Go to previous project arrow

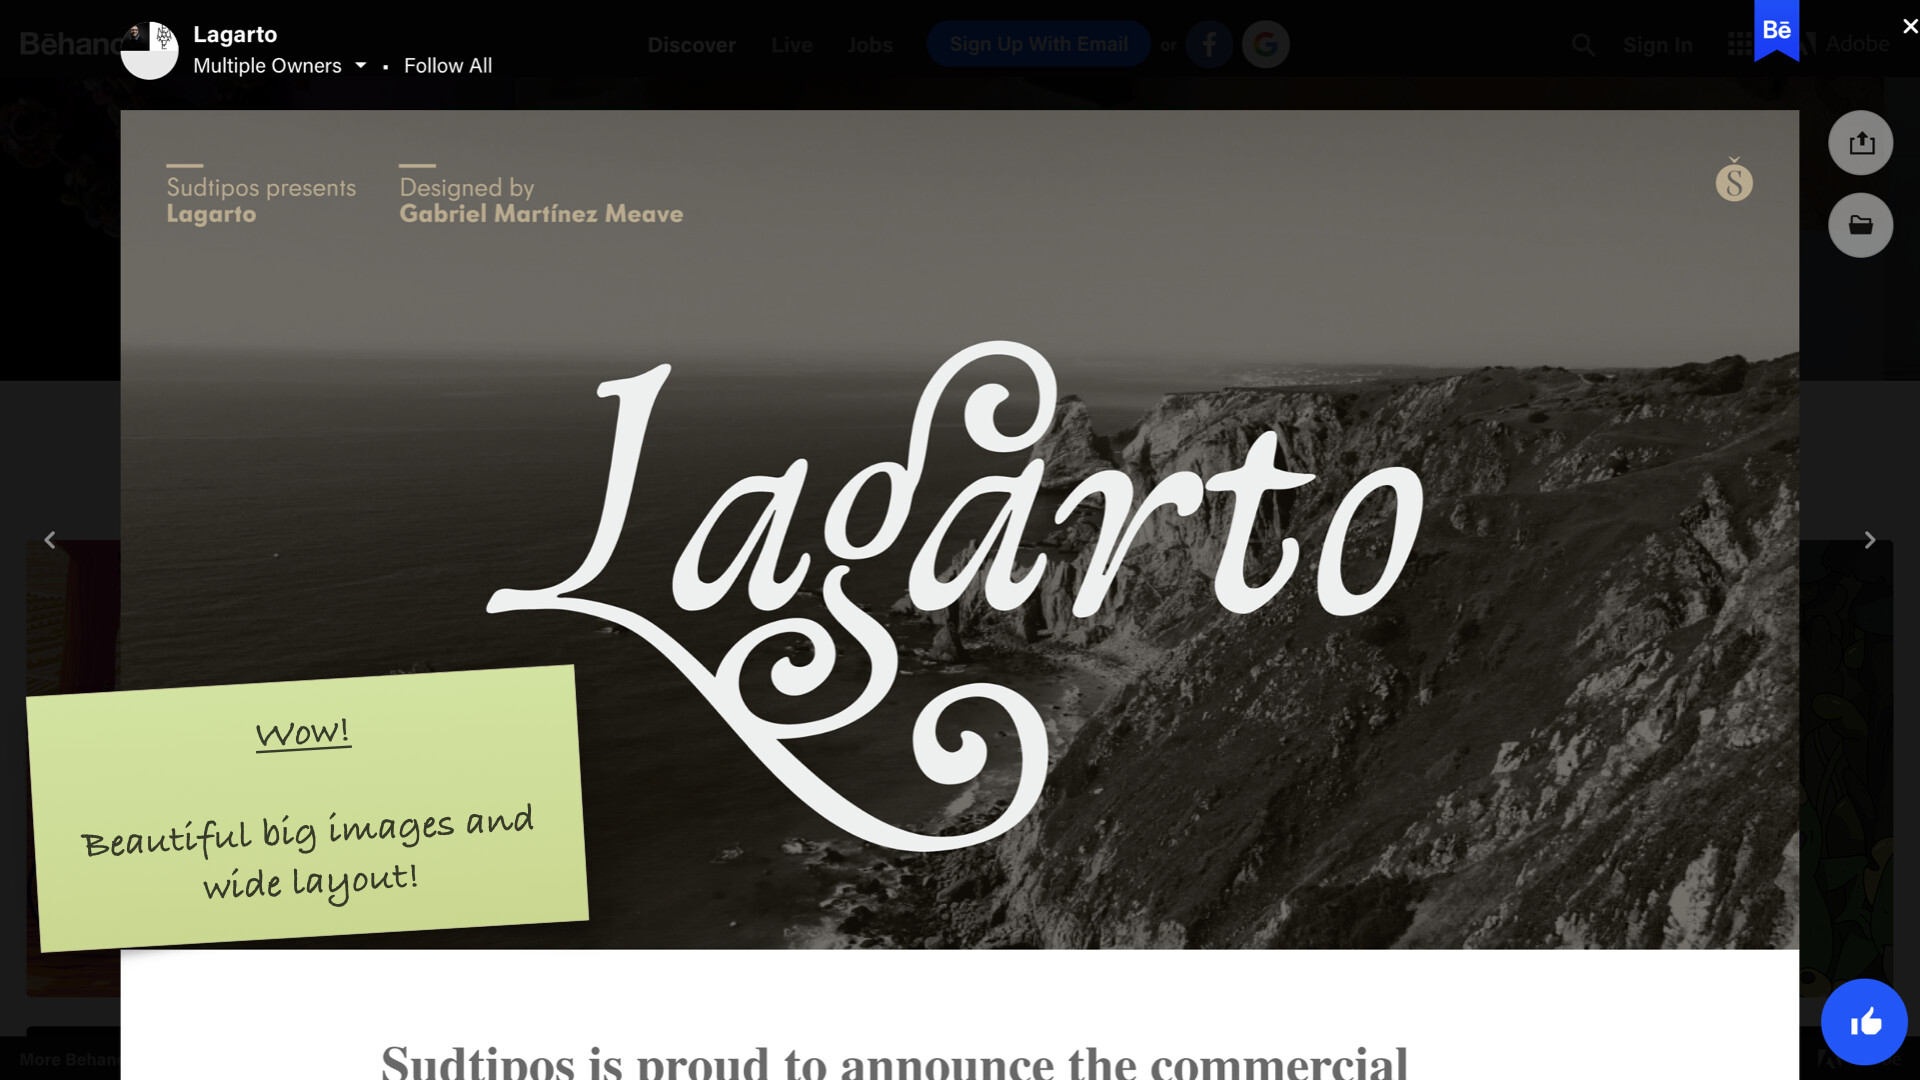(x=50, y=540)
